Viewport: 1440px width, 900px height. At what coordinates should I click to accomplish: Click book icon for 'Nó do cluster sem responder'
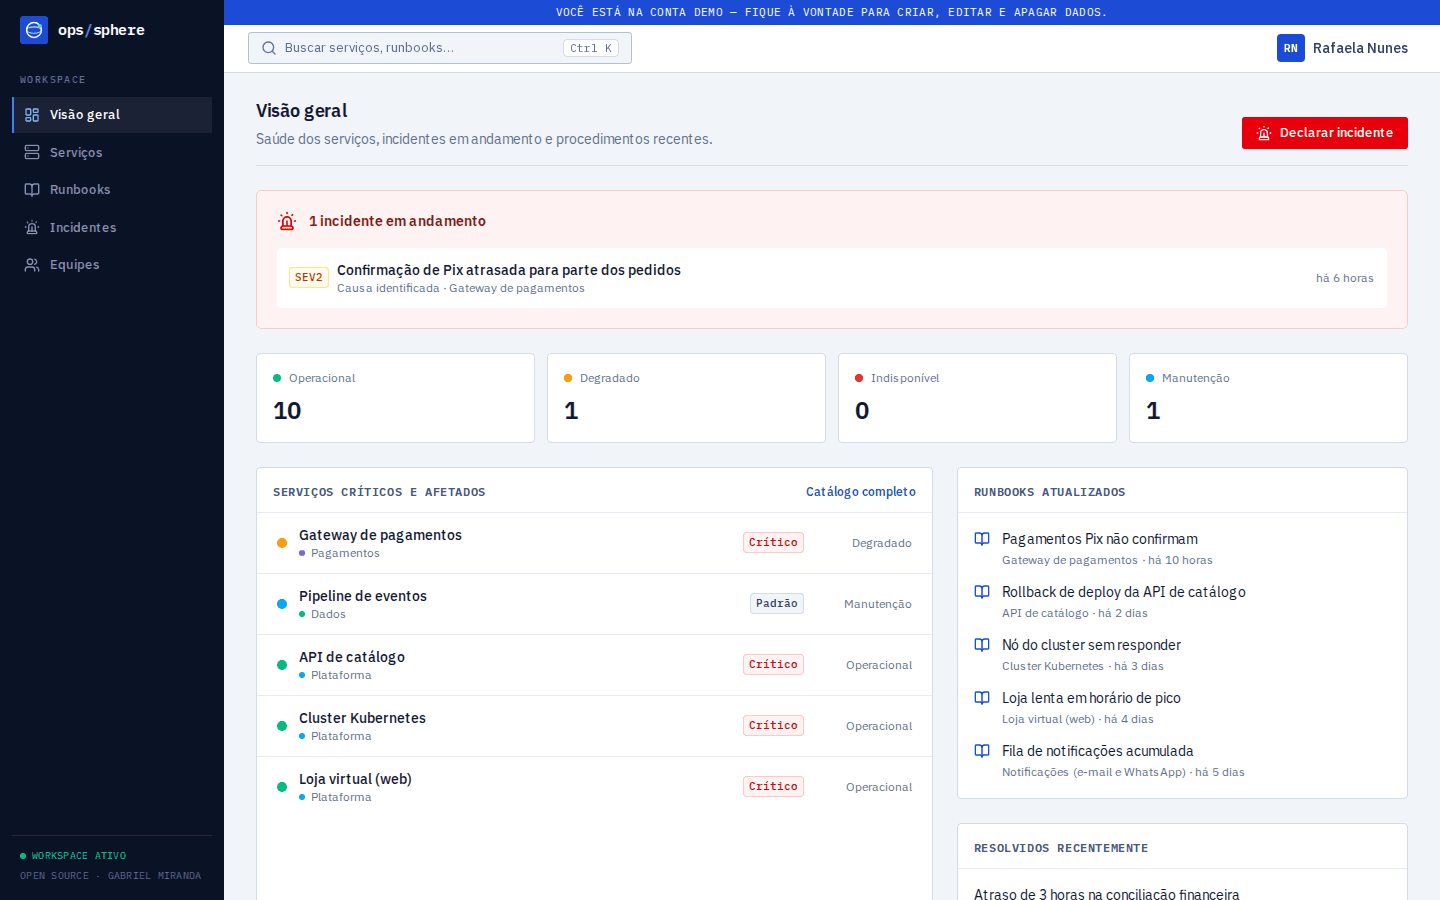982,645
